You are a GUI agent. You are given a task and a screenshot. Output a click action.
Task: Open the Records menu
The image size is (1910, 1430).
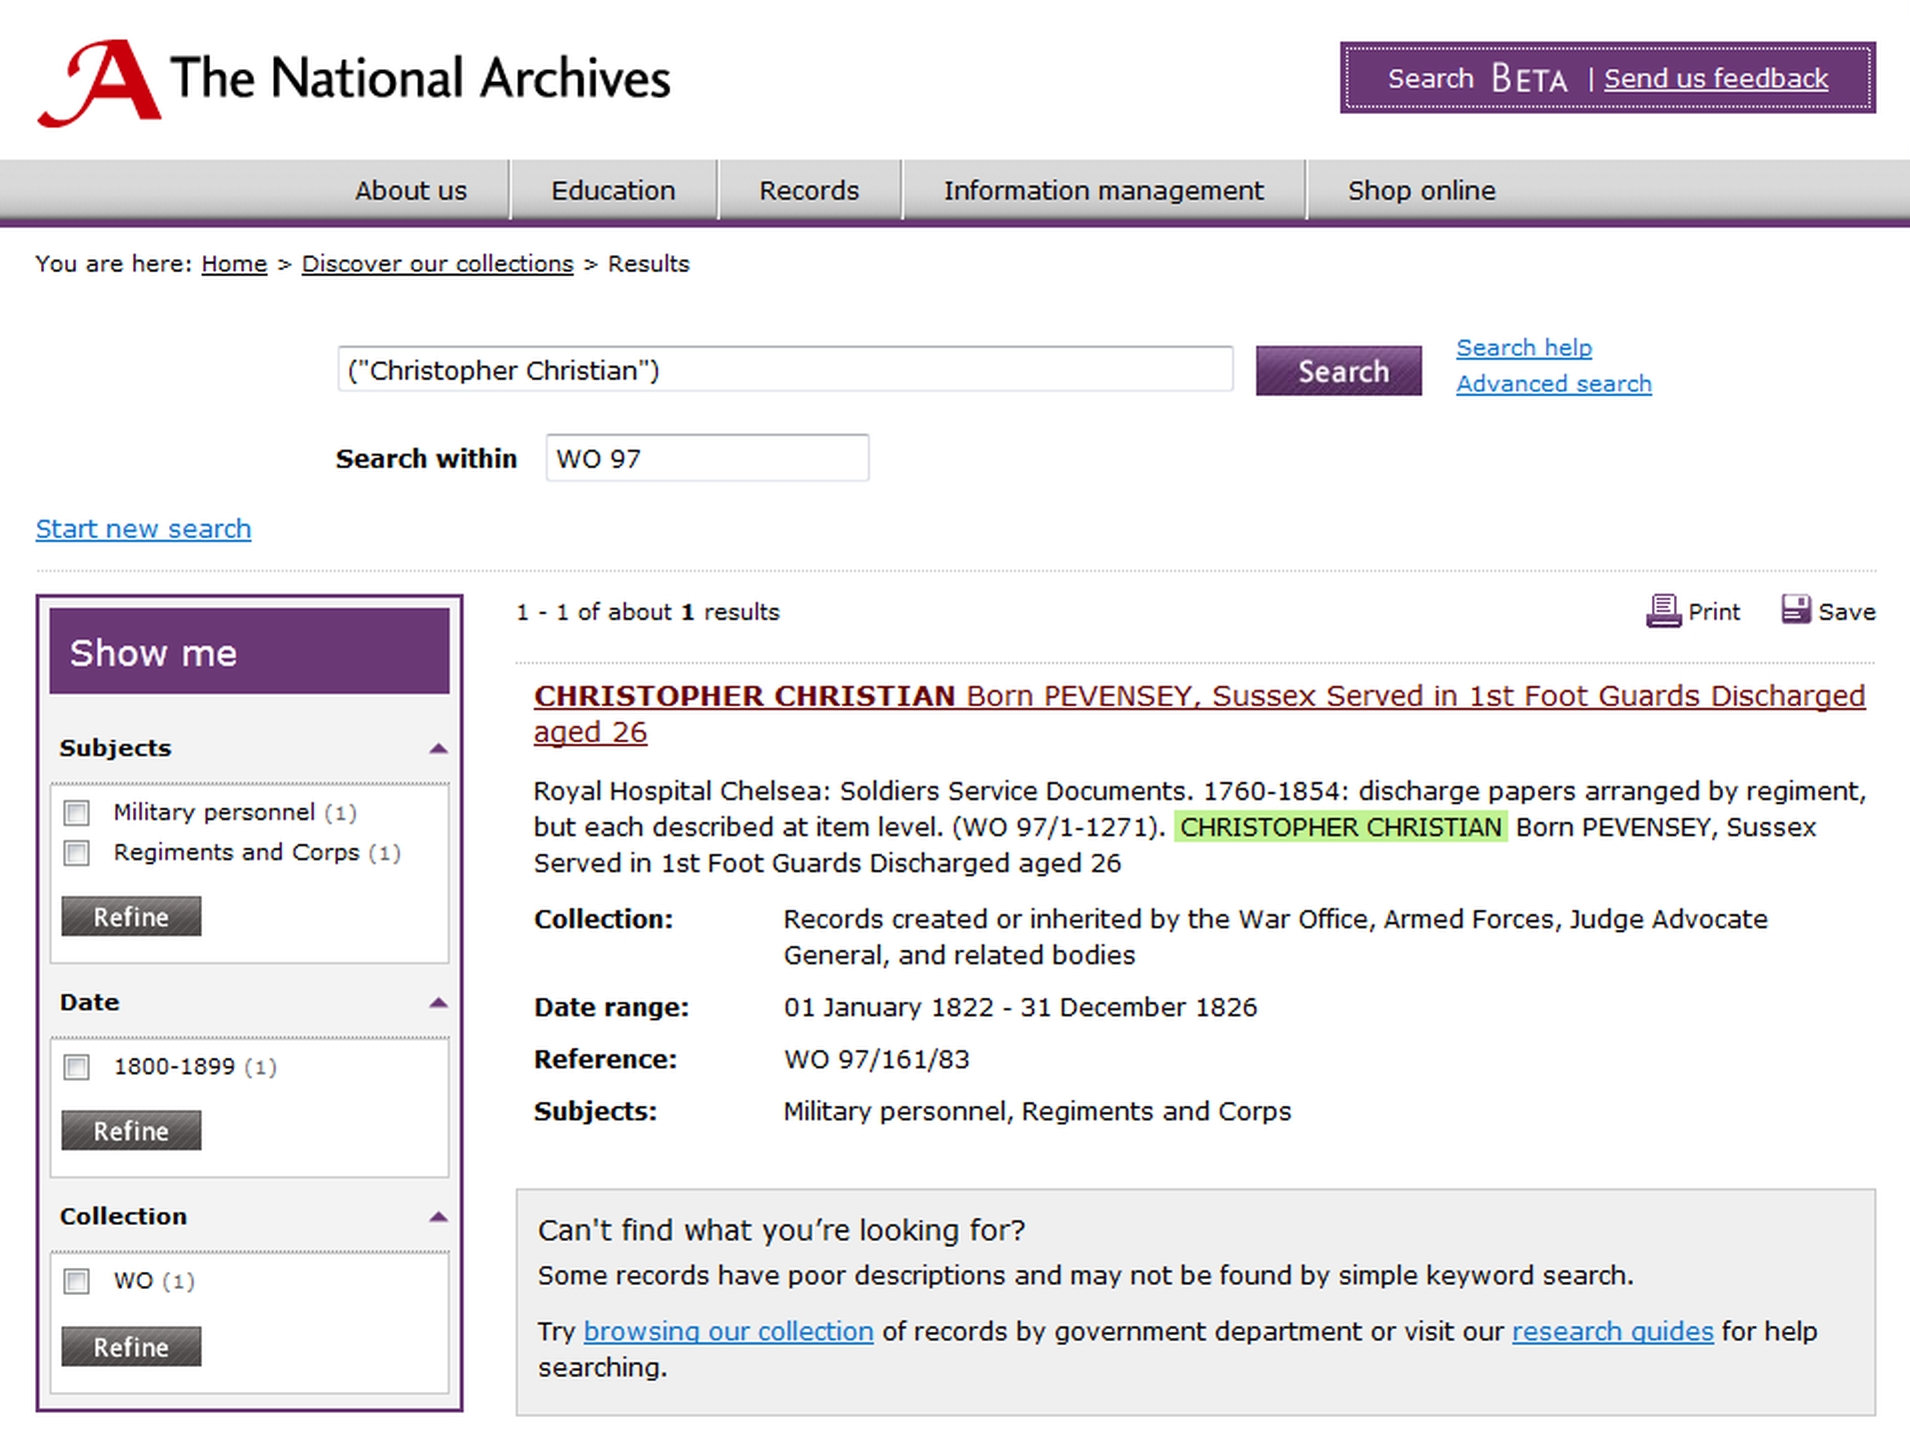809,190
